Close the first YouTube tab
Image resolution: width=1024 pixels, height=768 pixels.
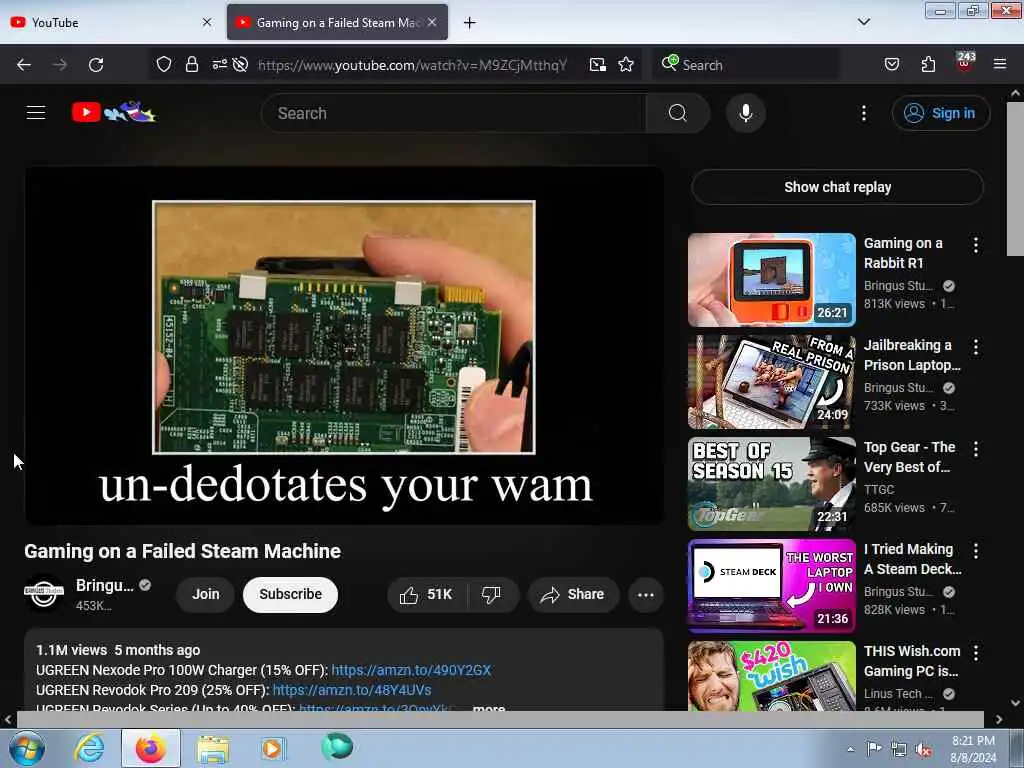pos(207,22)
